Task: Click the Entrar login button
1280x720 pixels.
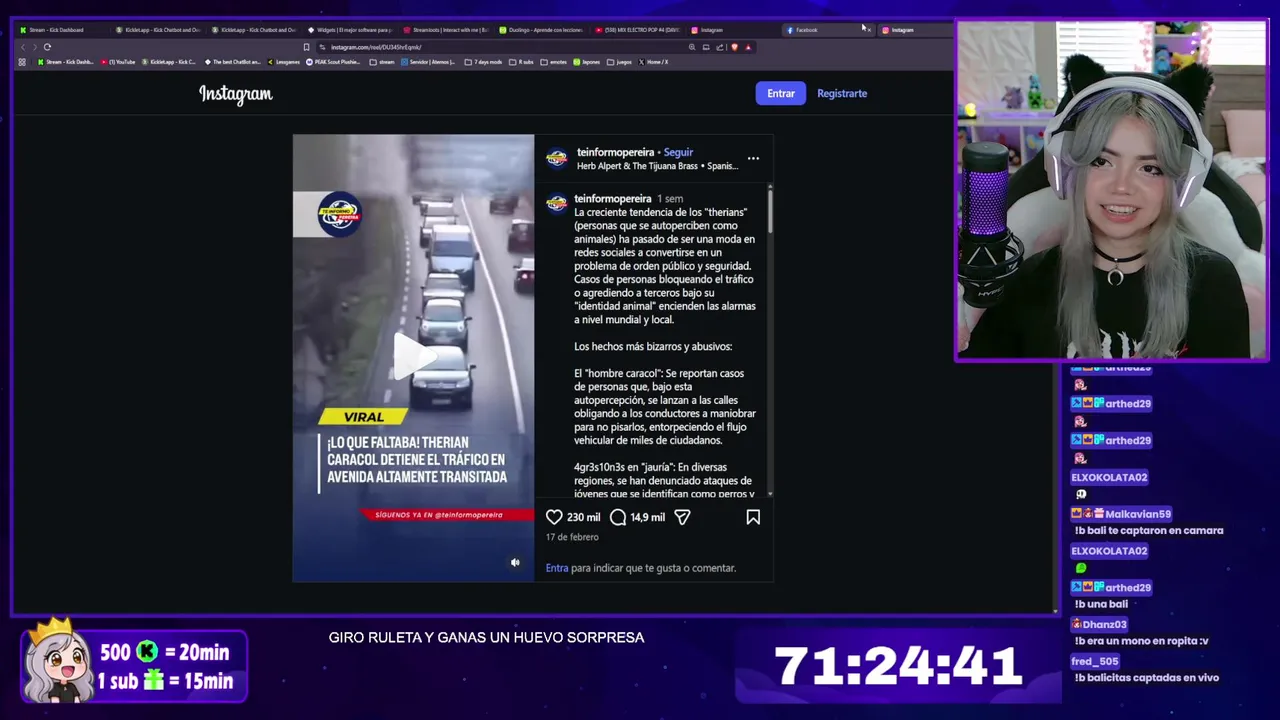Action: (781, 93)
